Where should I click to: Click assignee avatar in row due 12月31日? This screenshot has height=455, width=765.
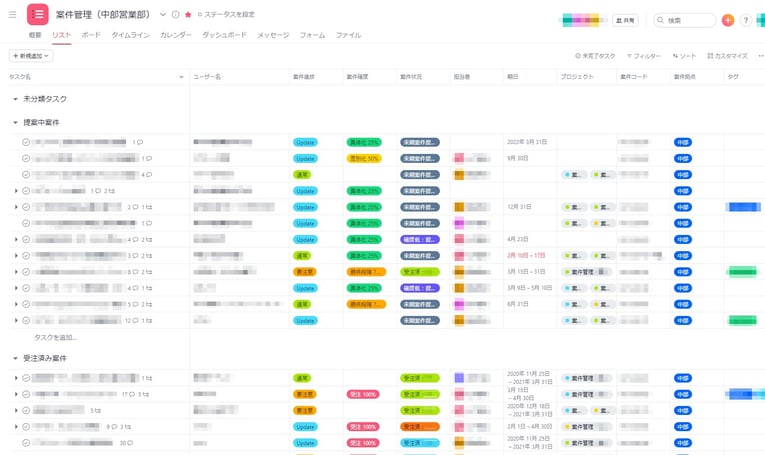tap(459, 207)
